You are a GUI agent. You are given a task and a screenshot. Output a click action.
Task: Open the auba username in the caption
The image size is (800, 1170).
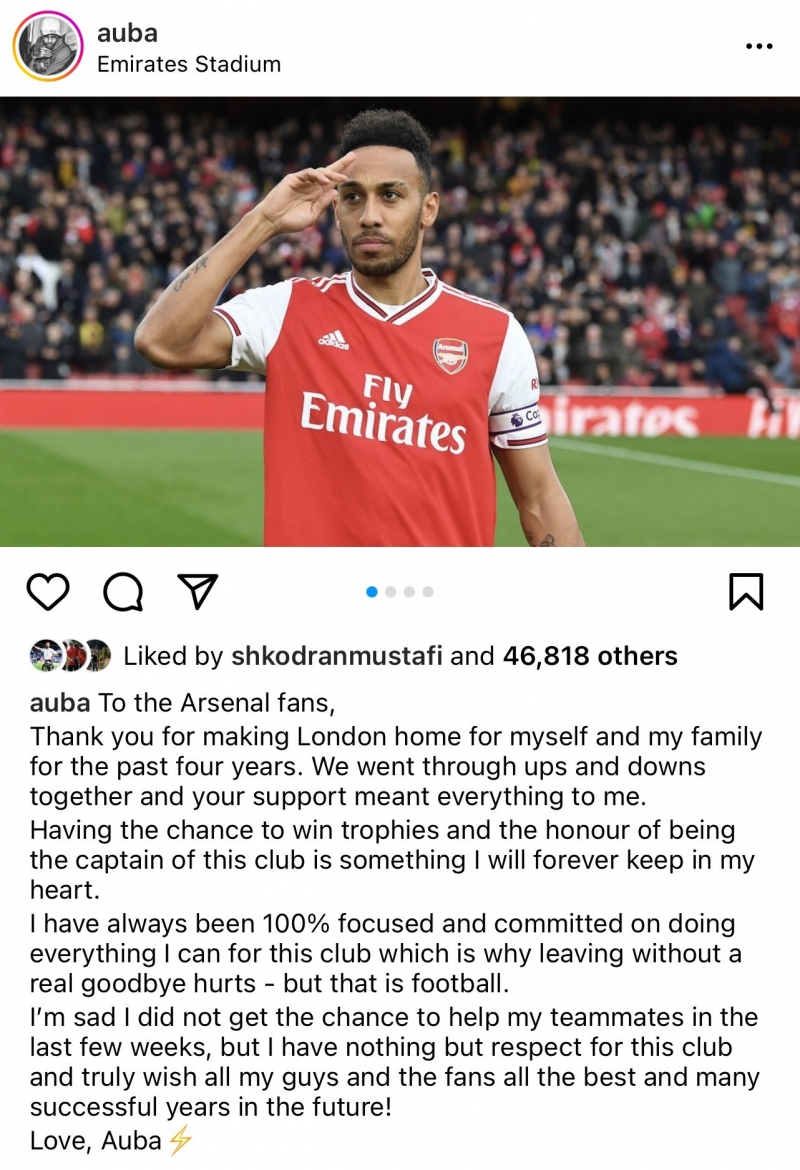[60, 703]
